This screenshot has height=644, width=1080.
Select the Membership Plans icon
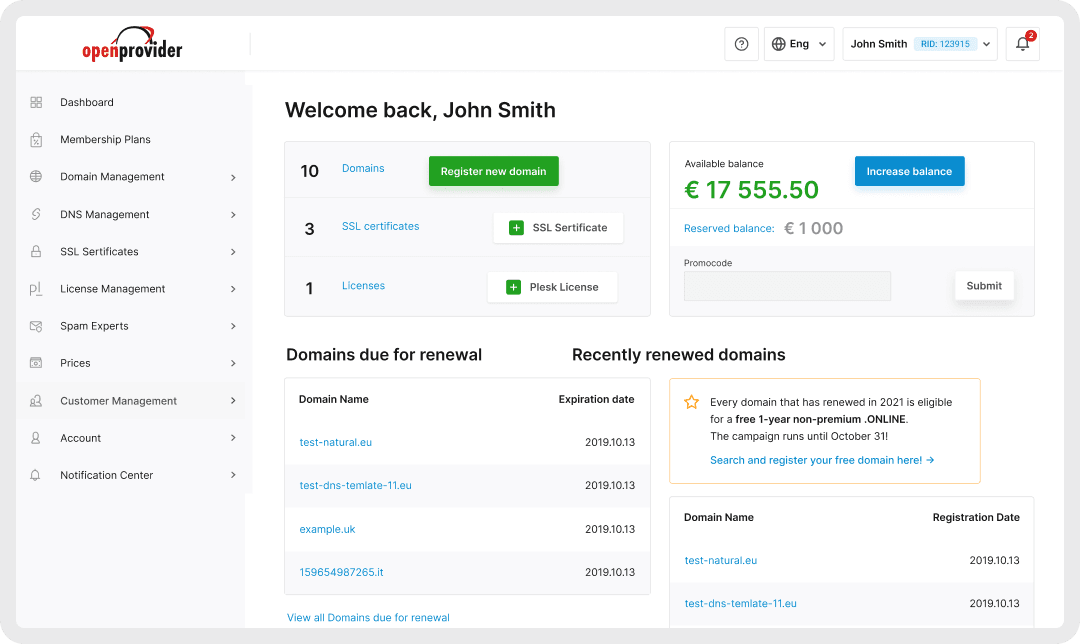tap(36, 139)
